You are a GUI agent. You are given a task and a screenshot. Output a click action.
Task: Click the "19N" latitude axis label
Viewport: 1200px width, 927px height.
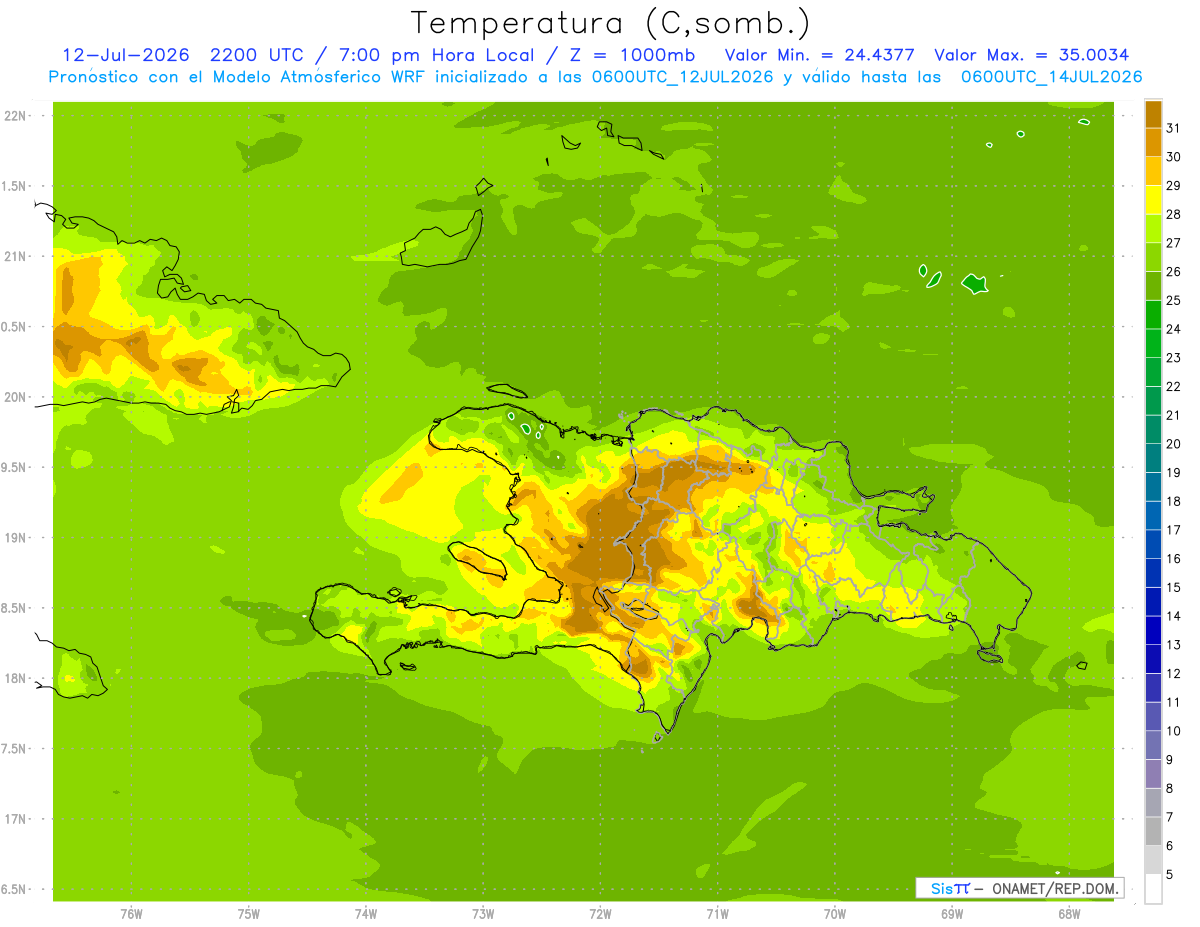(17, 537)
